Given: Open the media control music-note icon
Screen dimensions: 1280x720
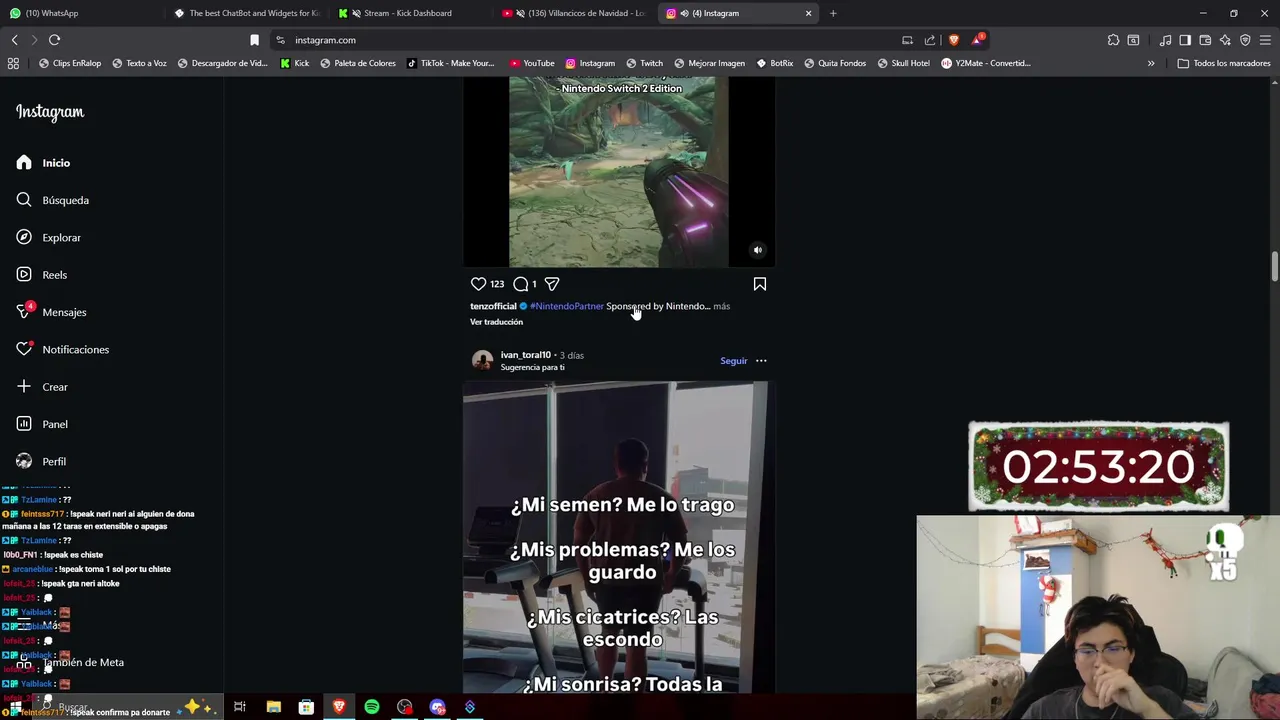Looking at the screenshot, I should pos(1165,40).
